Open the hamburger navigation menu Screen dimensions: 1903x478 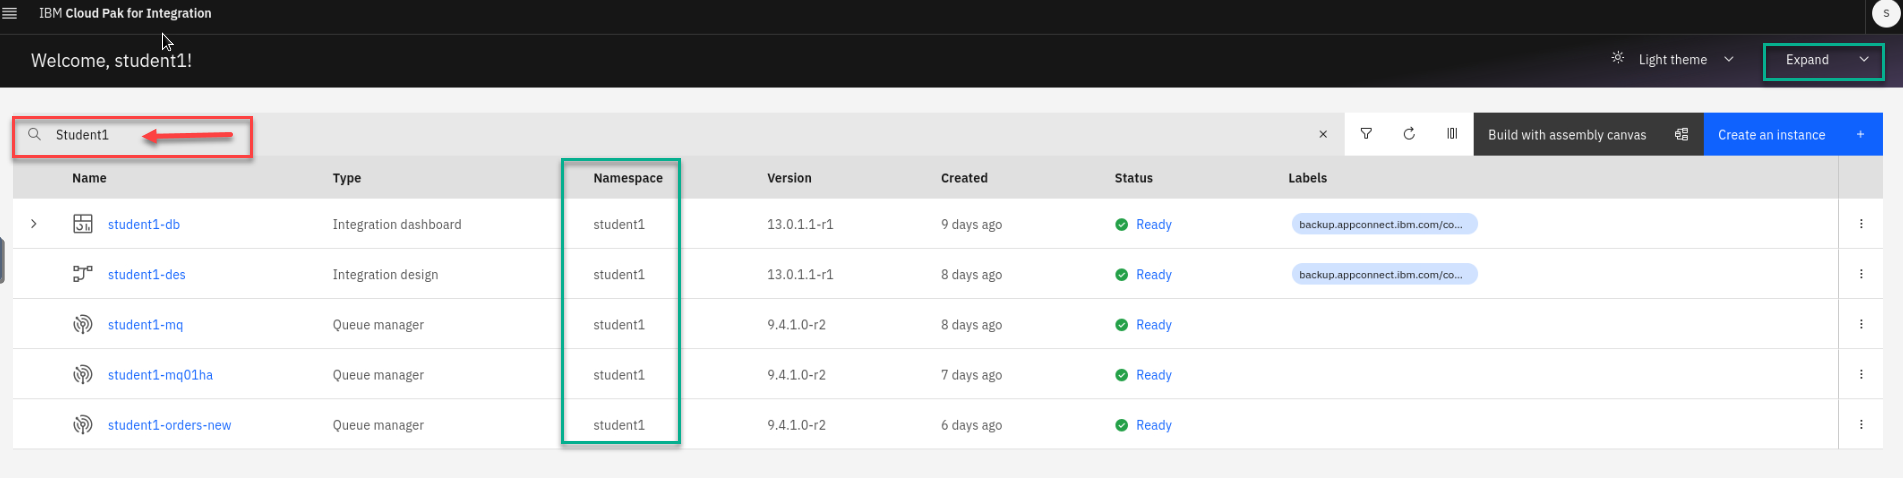point(10,13)
